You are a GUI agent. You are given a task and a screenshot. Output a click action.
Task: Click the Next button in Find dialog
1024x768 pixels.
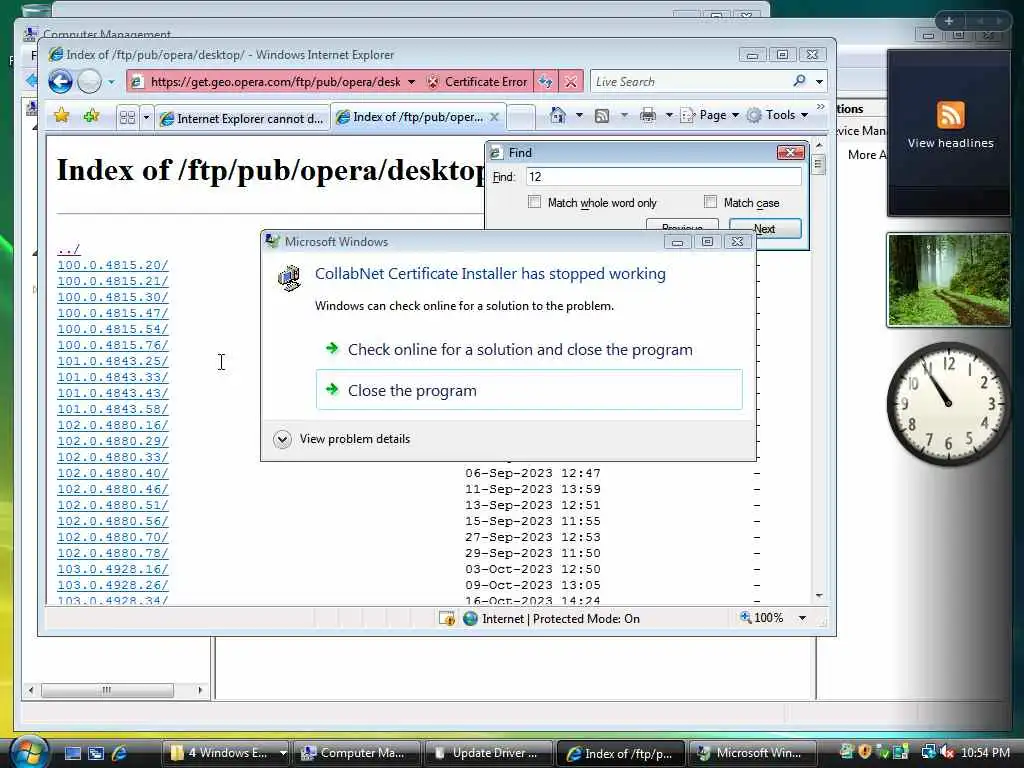(765, 229)
